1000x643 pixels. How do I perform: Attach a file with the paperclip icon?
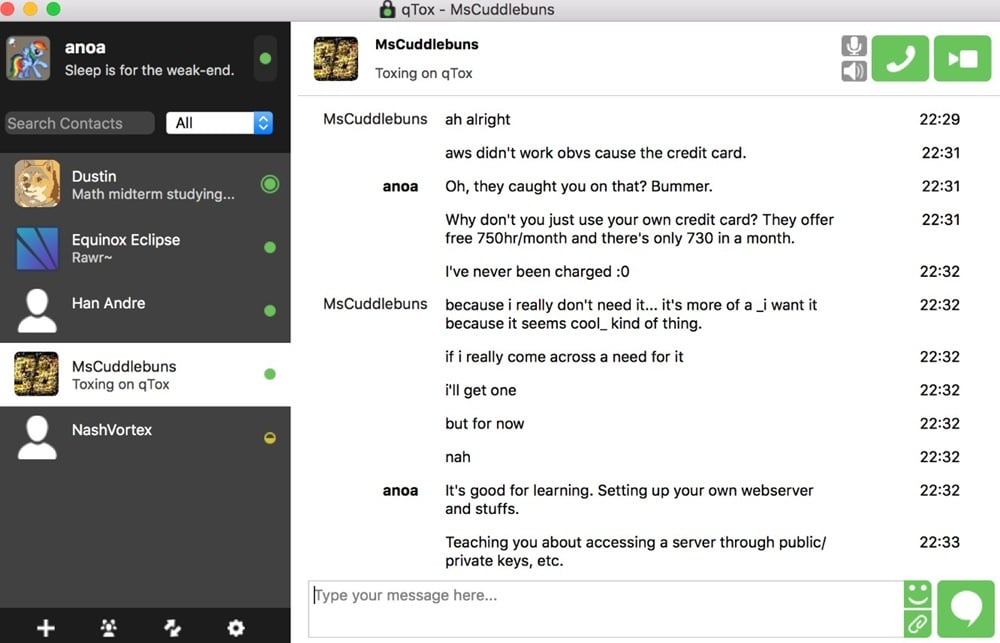coord(918,623)
